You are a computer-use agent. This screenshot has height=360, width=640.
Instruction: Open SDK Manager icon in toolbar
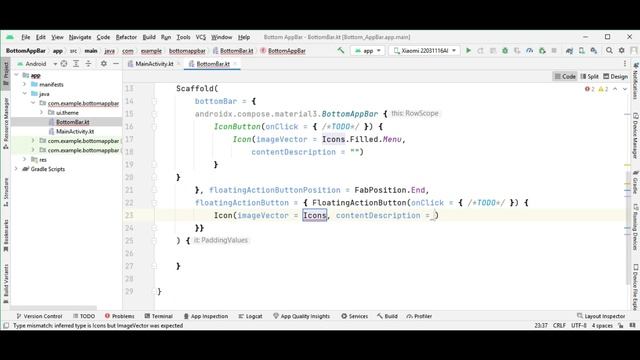tap(594, 51)
